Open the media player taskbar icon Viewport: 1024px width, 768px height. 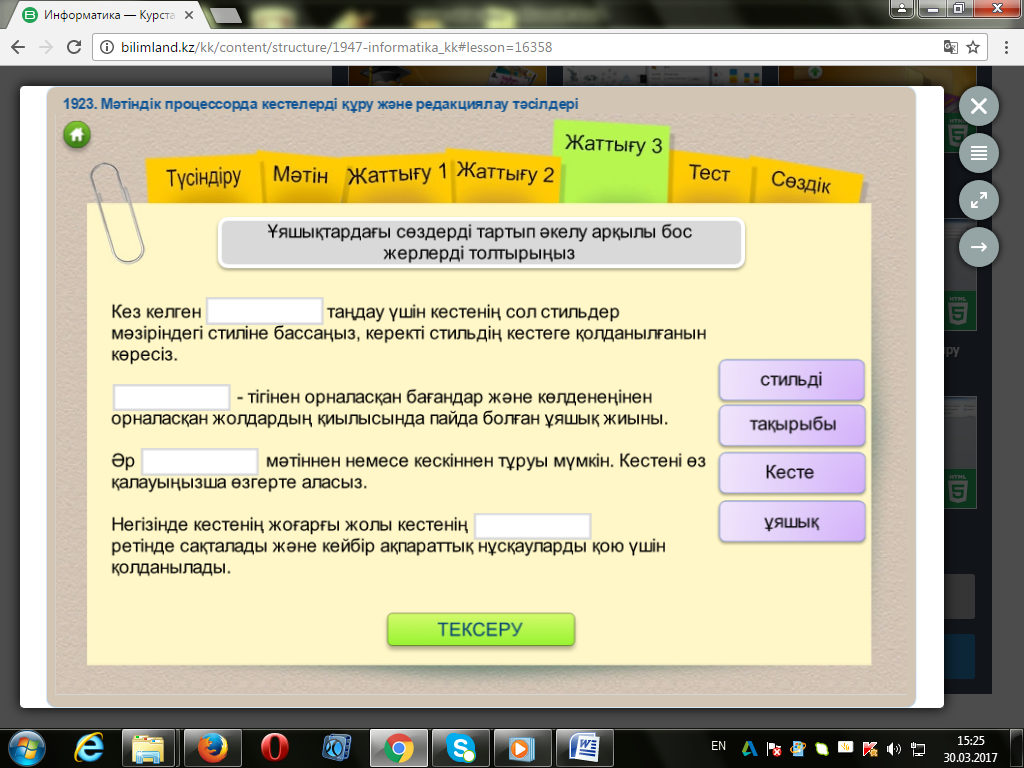pos(522,748)
